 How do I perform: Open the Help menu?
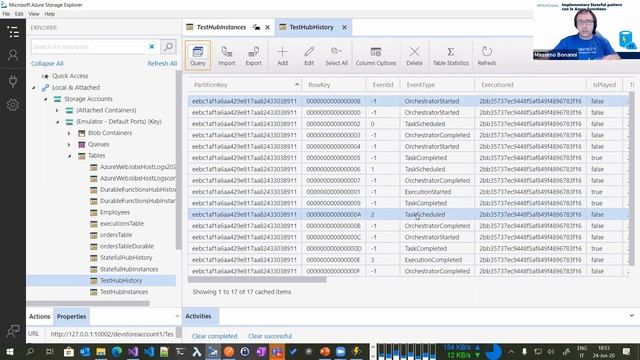pyautogui.click(x=50, y=14)
